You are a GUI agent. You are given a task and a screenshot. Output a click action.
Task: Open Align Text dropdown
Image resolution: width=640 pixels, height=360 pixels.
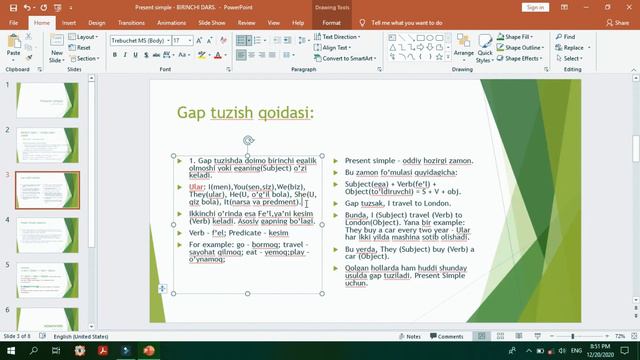tap(333, 47)
